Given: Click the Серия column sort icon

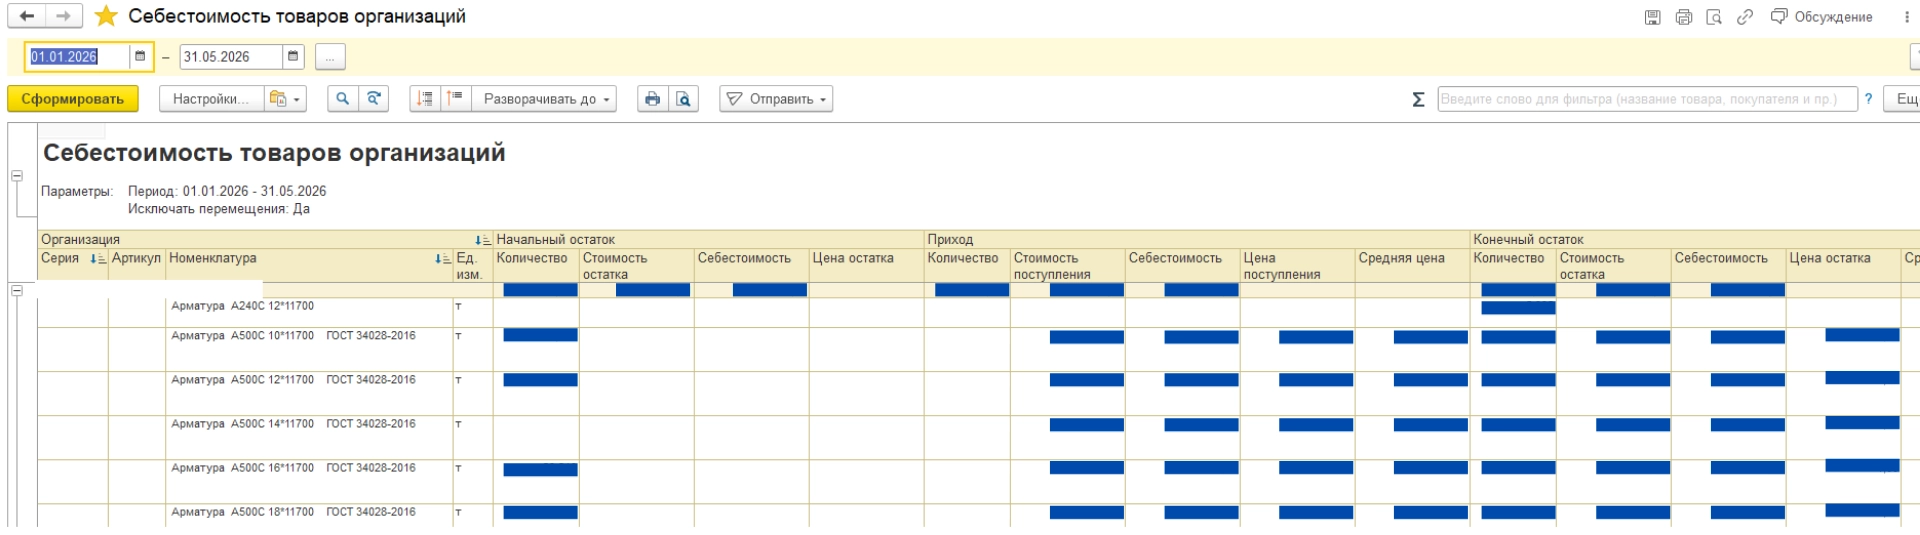Looking at the screenshot, I should (98, 259).
